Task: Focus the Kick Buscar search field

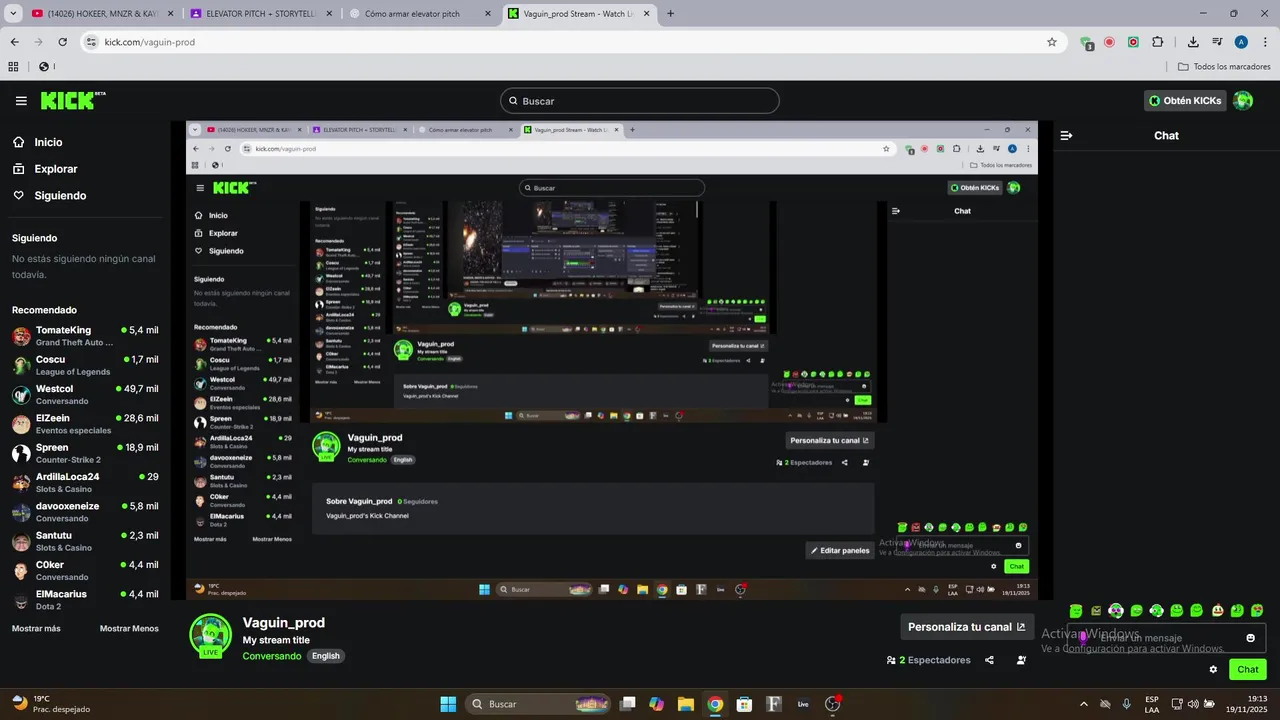Action: click(x=640, y=101)
